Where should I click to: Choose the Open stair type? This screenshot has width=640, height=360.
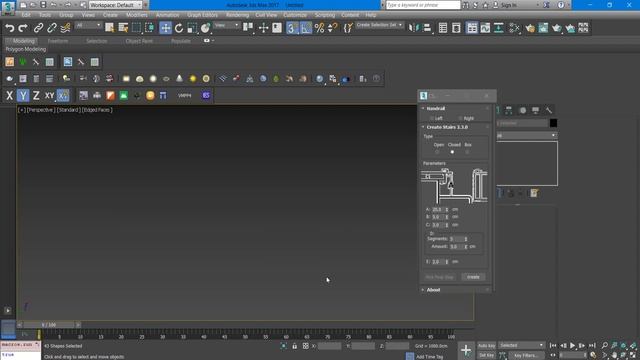437,152
